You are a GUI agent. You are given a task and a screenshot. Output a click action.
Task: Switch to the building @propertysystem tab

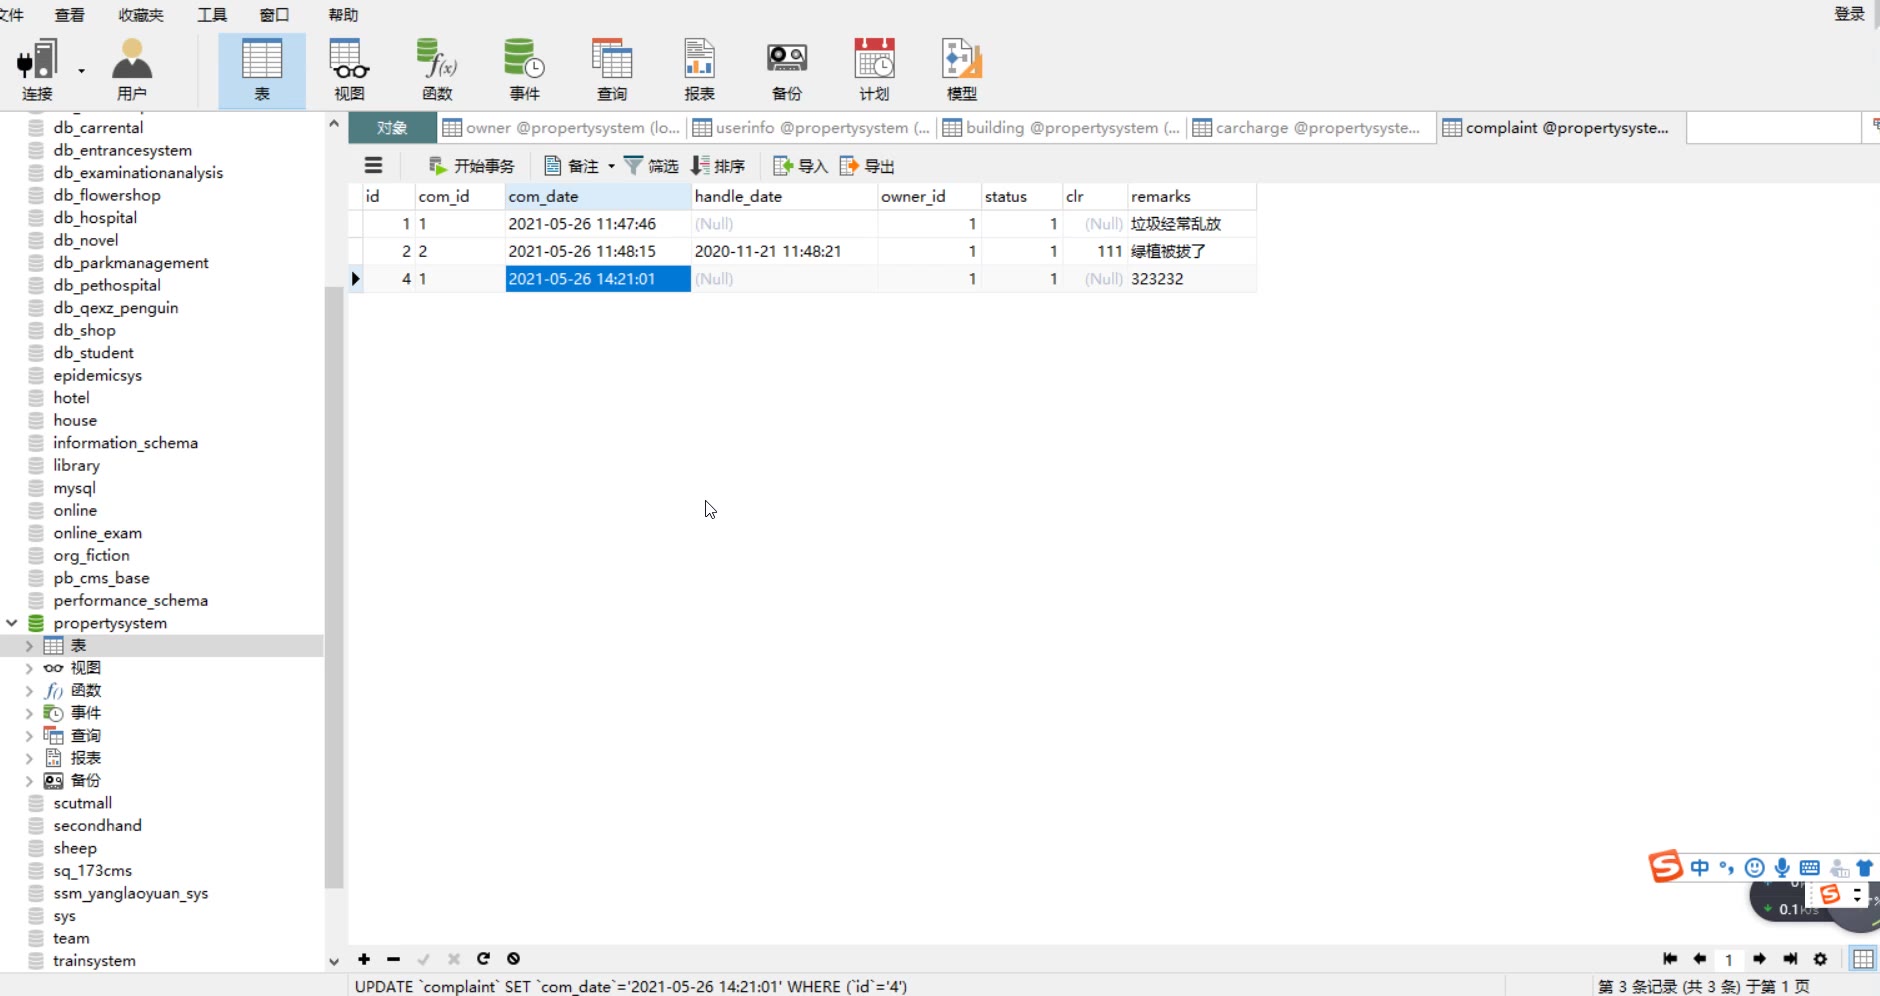[1062, 128]
